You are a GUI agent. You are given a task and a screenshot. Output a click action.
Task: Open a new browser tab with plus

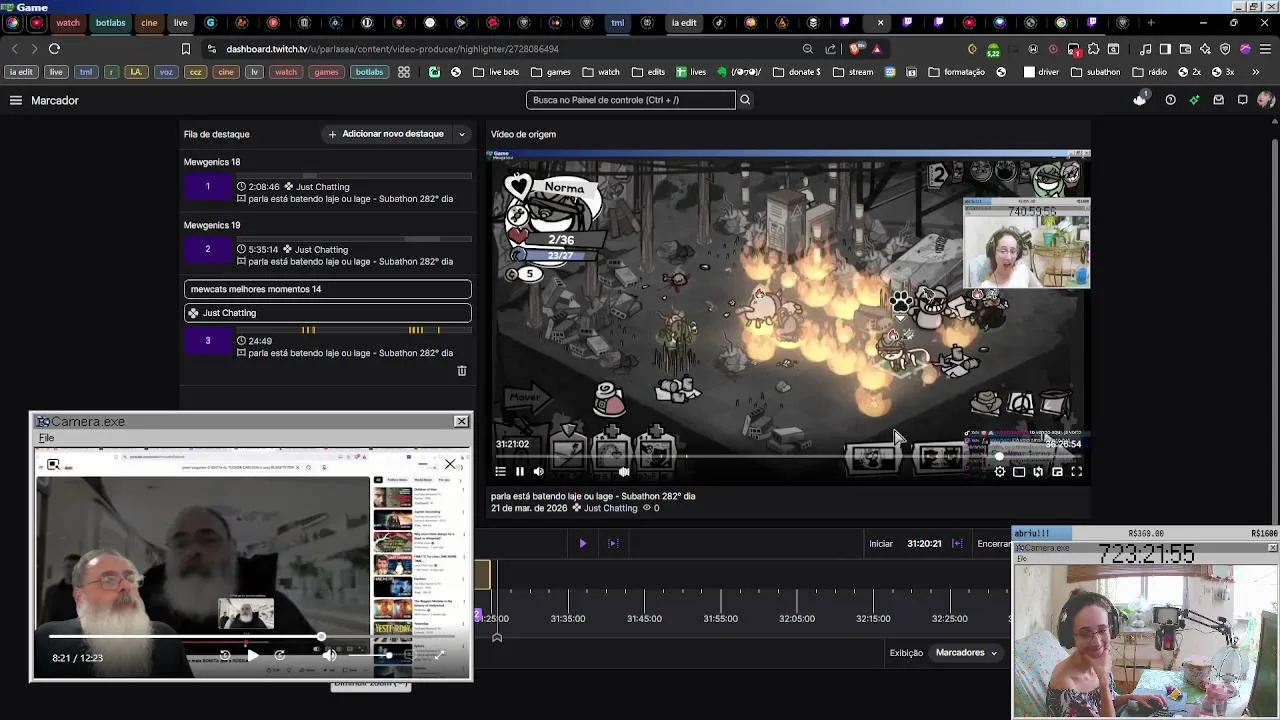pyautogui.click(x=1150, y=22)
